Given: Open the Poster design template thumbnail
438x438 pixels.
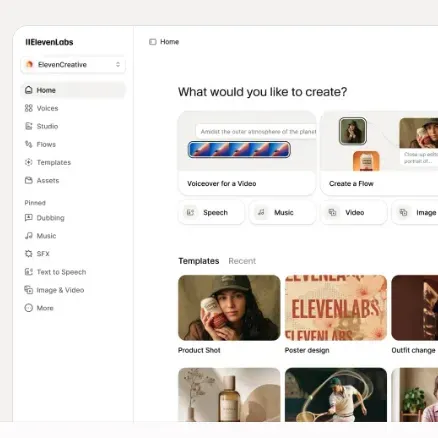Looking at the screenshot, I should (x=336, y=308).
